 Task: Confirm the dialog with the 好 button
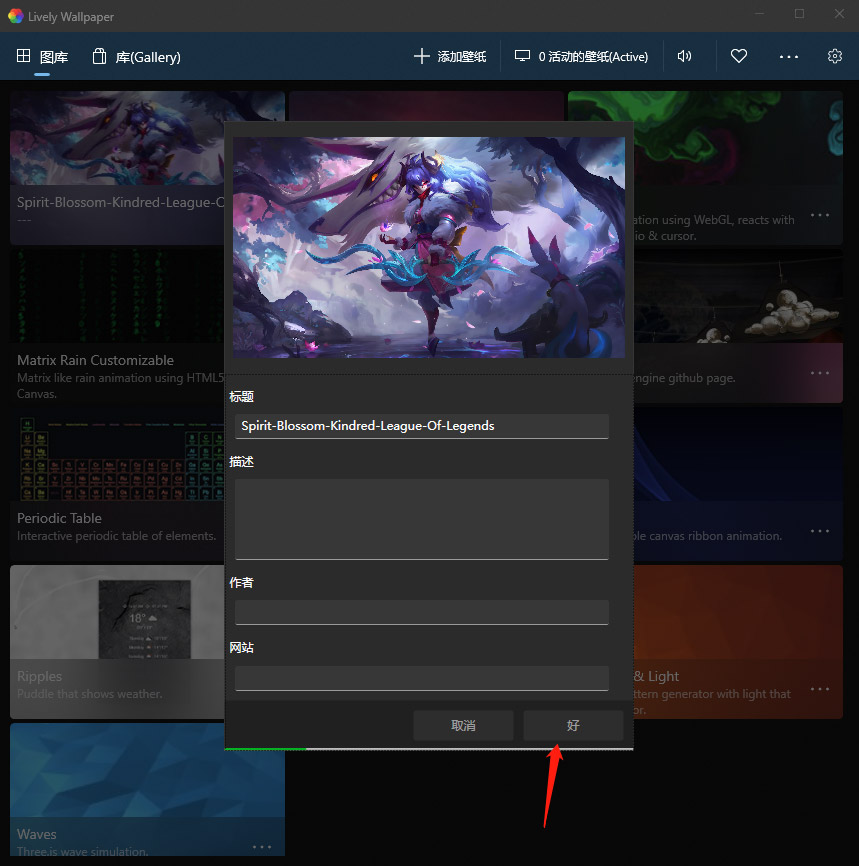click(573, 725)
